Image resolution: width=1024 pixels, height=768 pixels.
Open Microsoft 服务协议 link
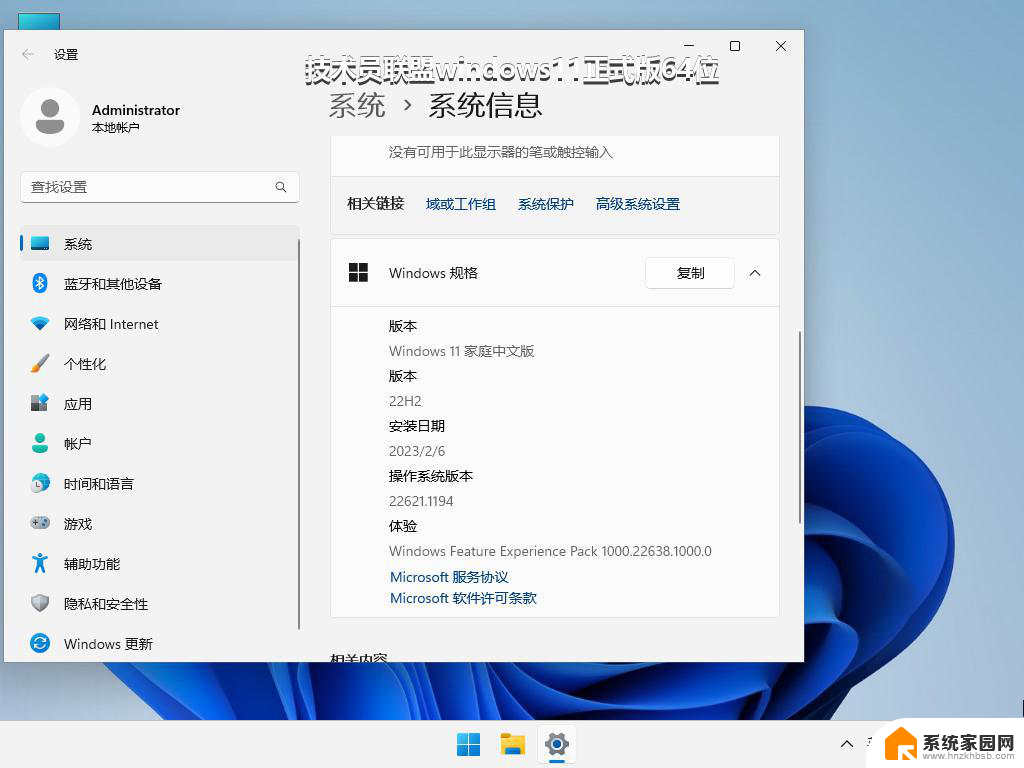click(449, 577)
